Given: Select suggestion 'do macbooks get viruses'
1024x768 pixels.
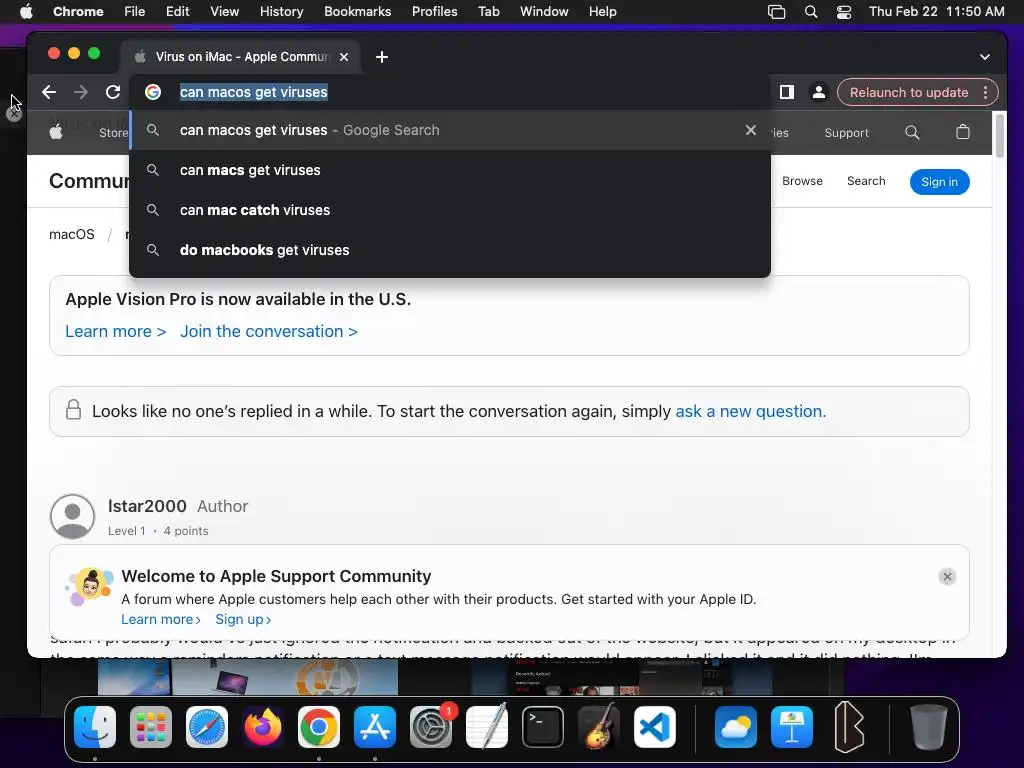Looking at the screenshot, I should coord(450,249).
